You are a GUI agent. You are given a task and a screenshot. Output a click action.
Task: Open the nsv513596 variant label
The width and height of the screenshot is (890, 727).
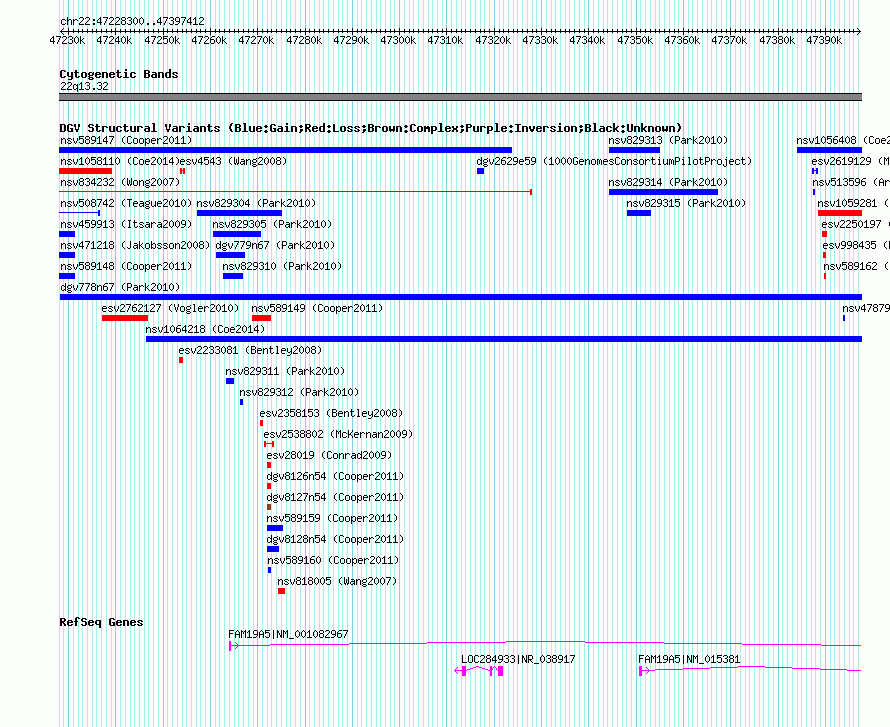[851, 182]
